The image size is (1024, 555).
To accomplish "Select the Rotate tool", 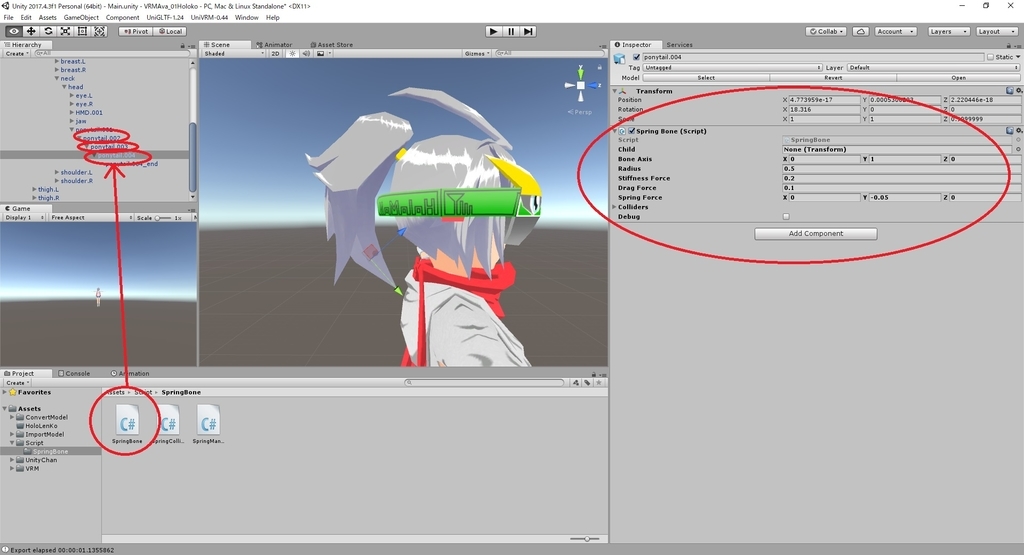I will (x=48, y=31).
